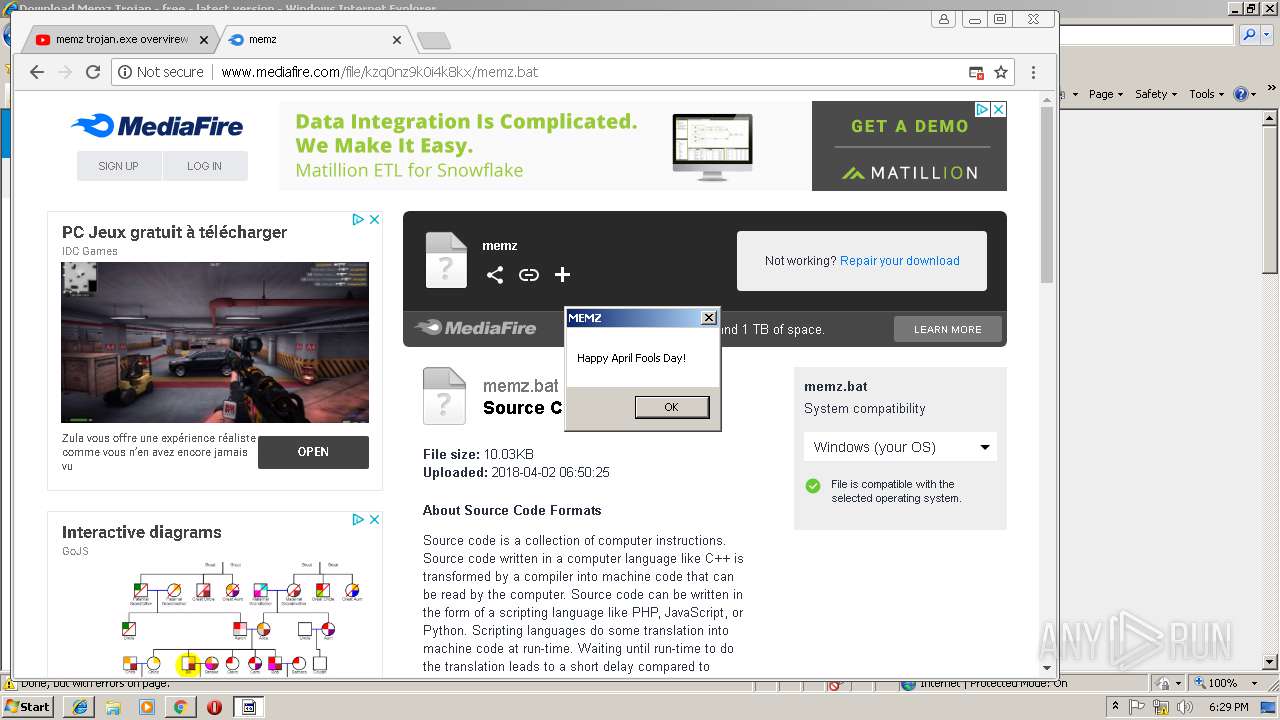Select the memz MediaFire tab
The image size is (1280, 720).
coord(310,40)
